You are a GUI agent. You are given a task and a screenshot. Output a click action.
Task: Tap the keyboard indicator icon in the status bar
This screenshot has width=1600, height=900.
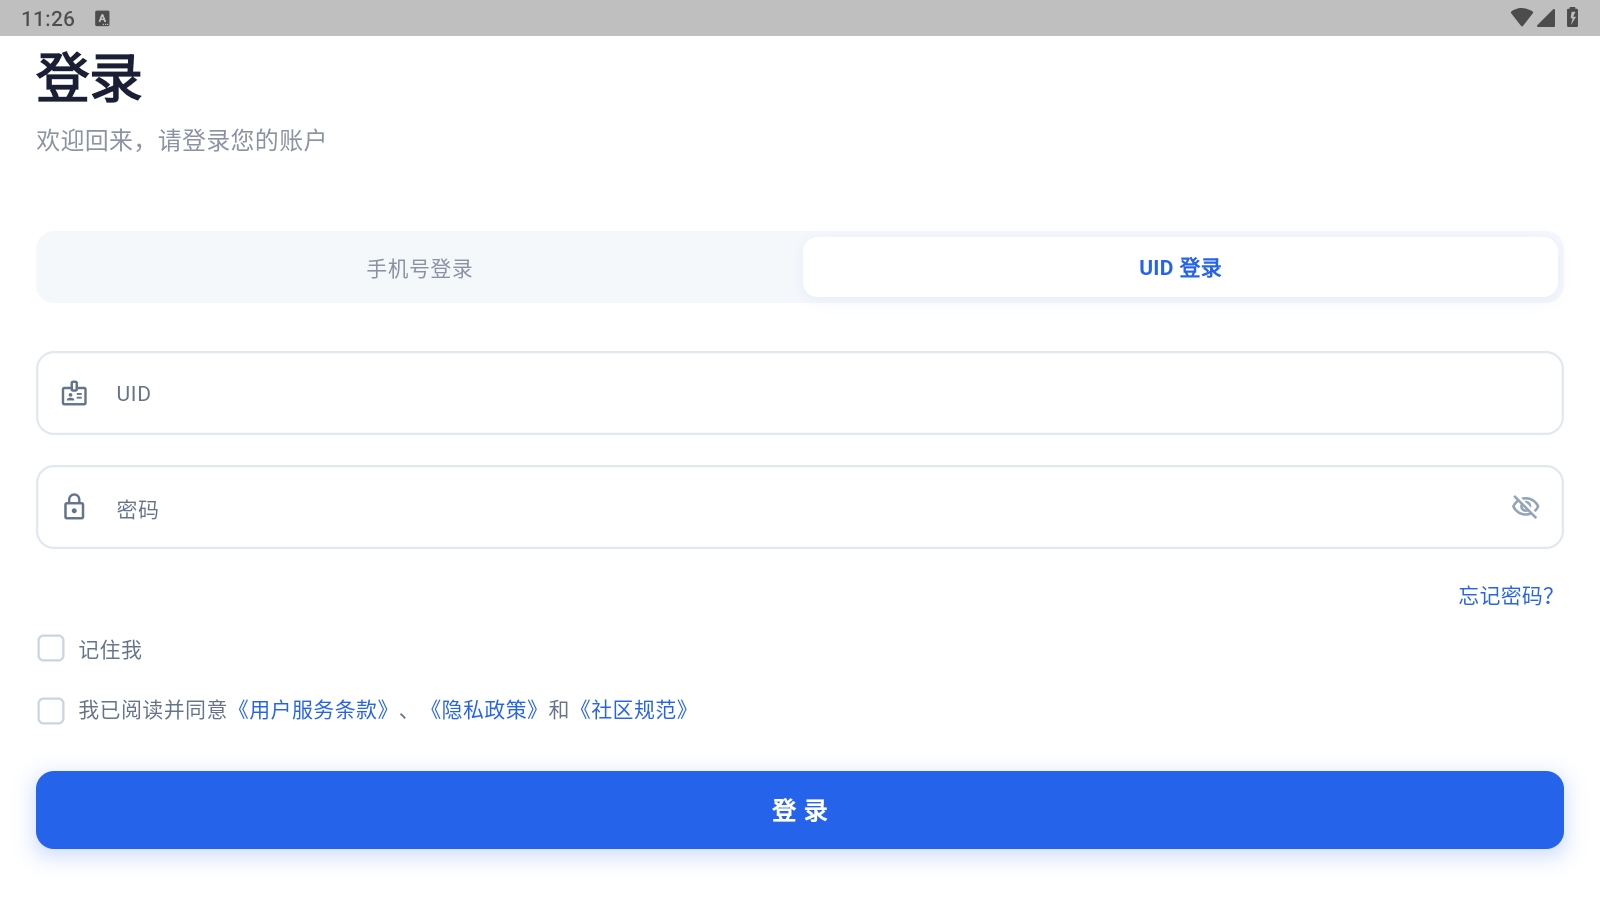[x=102, y=18]
